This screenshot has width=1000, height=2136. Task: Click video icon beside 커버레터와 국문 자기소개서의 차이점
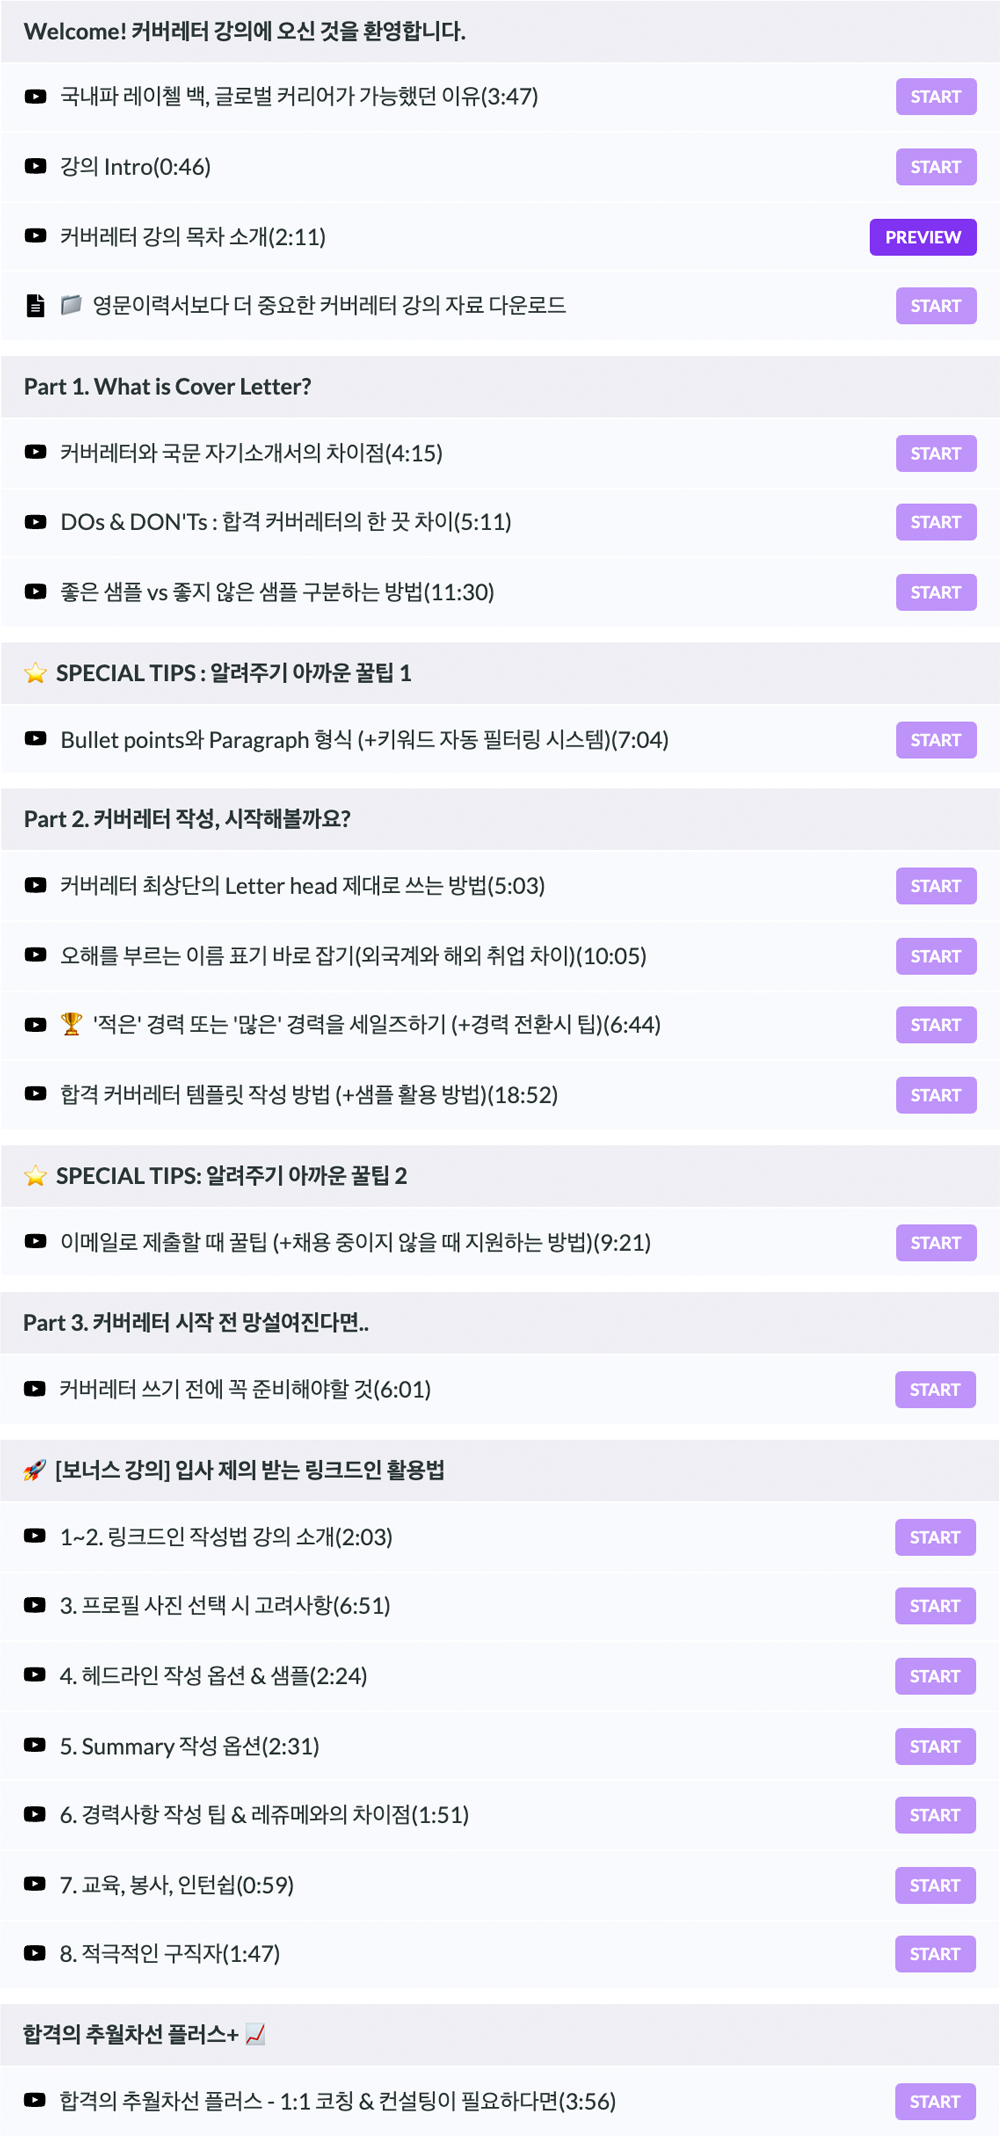35,453
